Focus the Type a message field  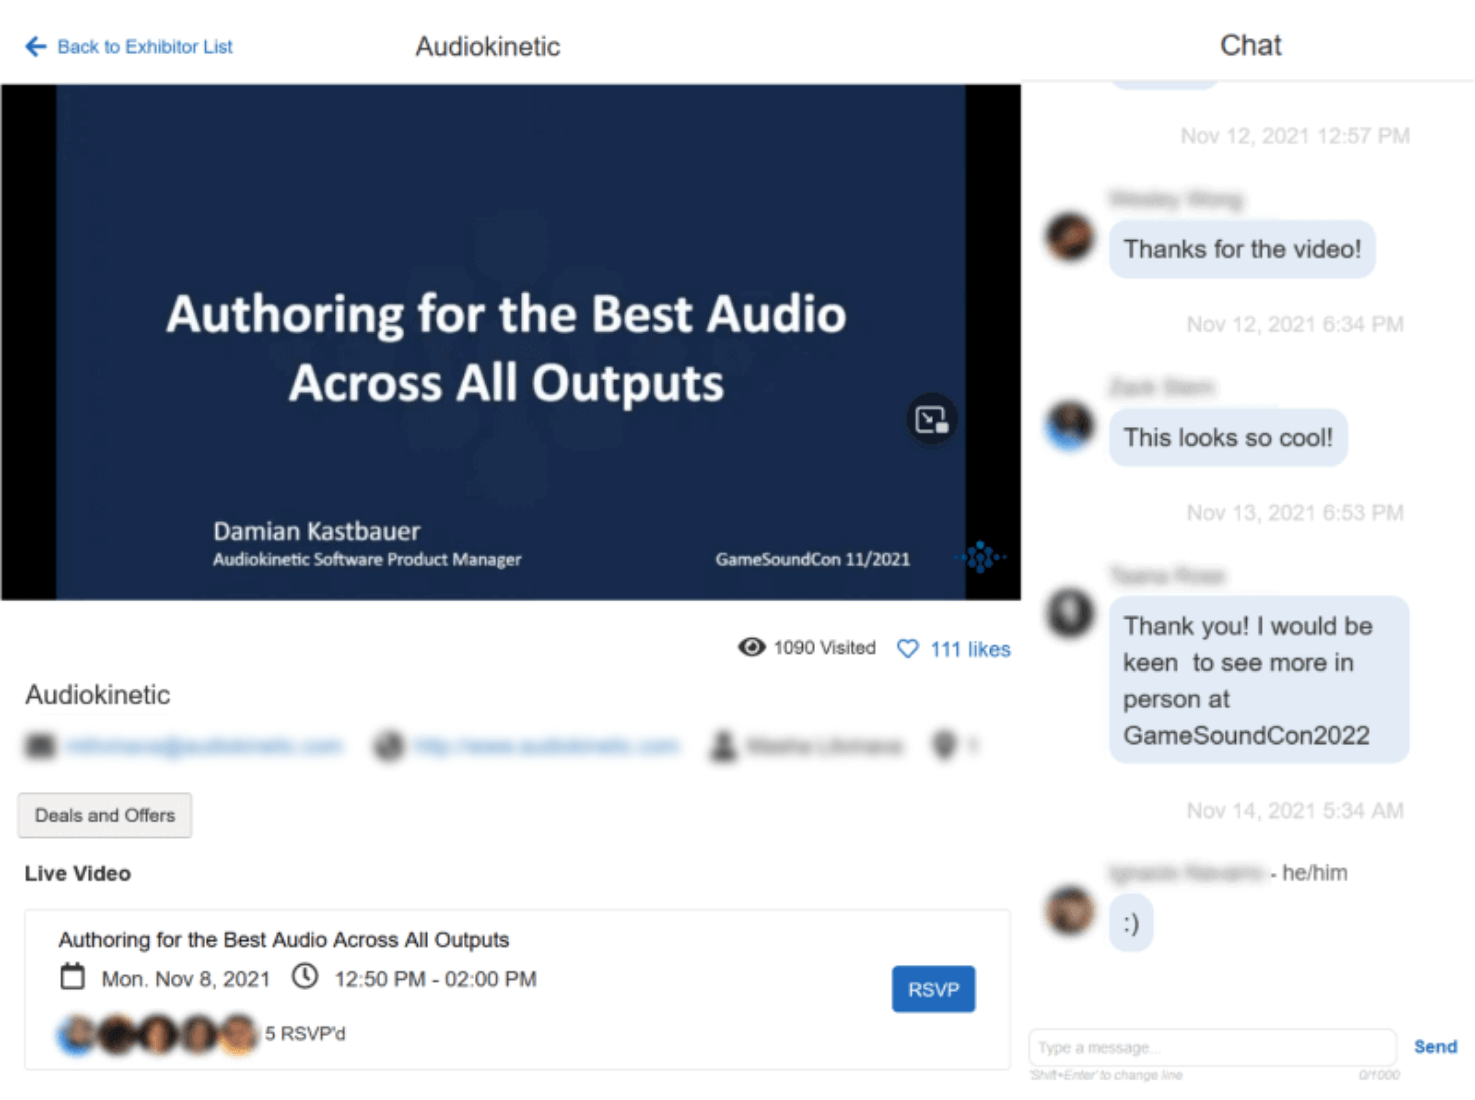click(1211, 1047)
